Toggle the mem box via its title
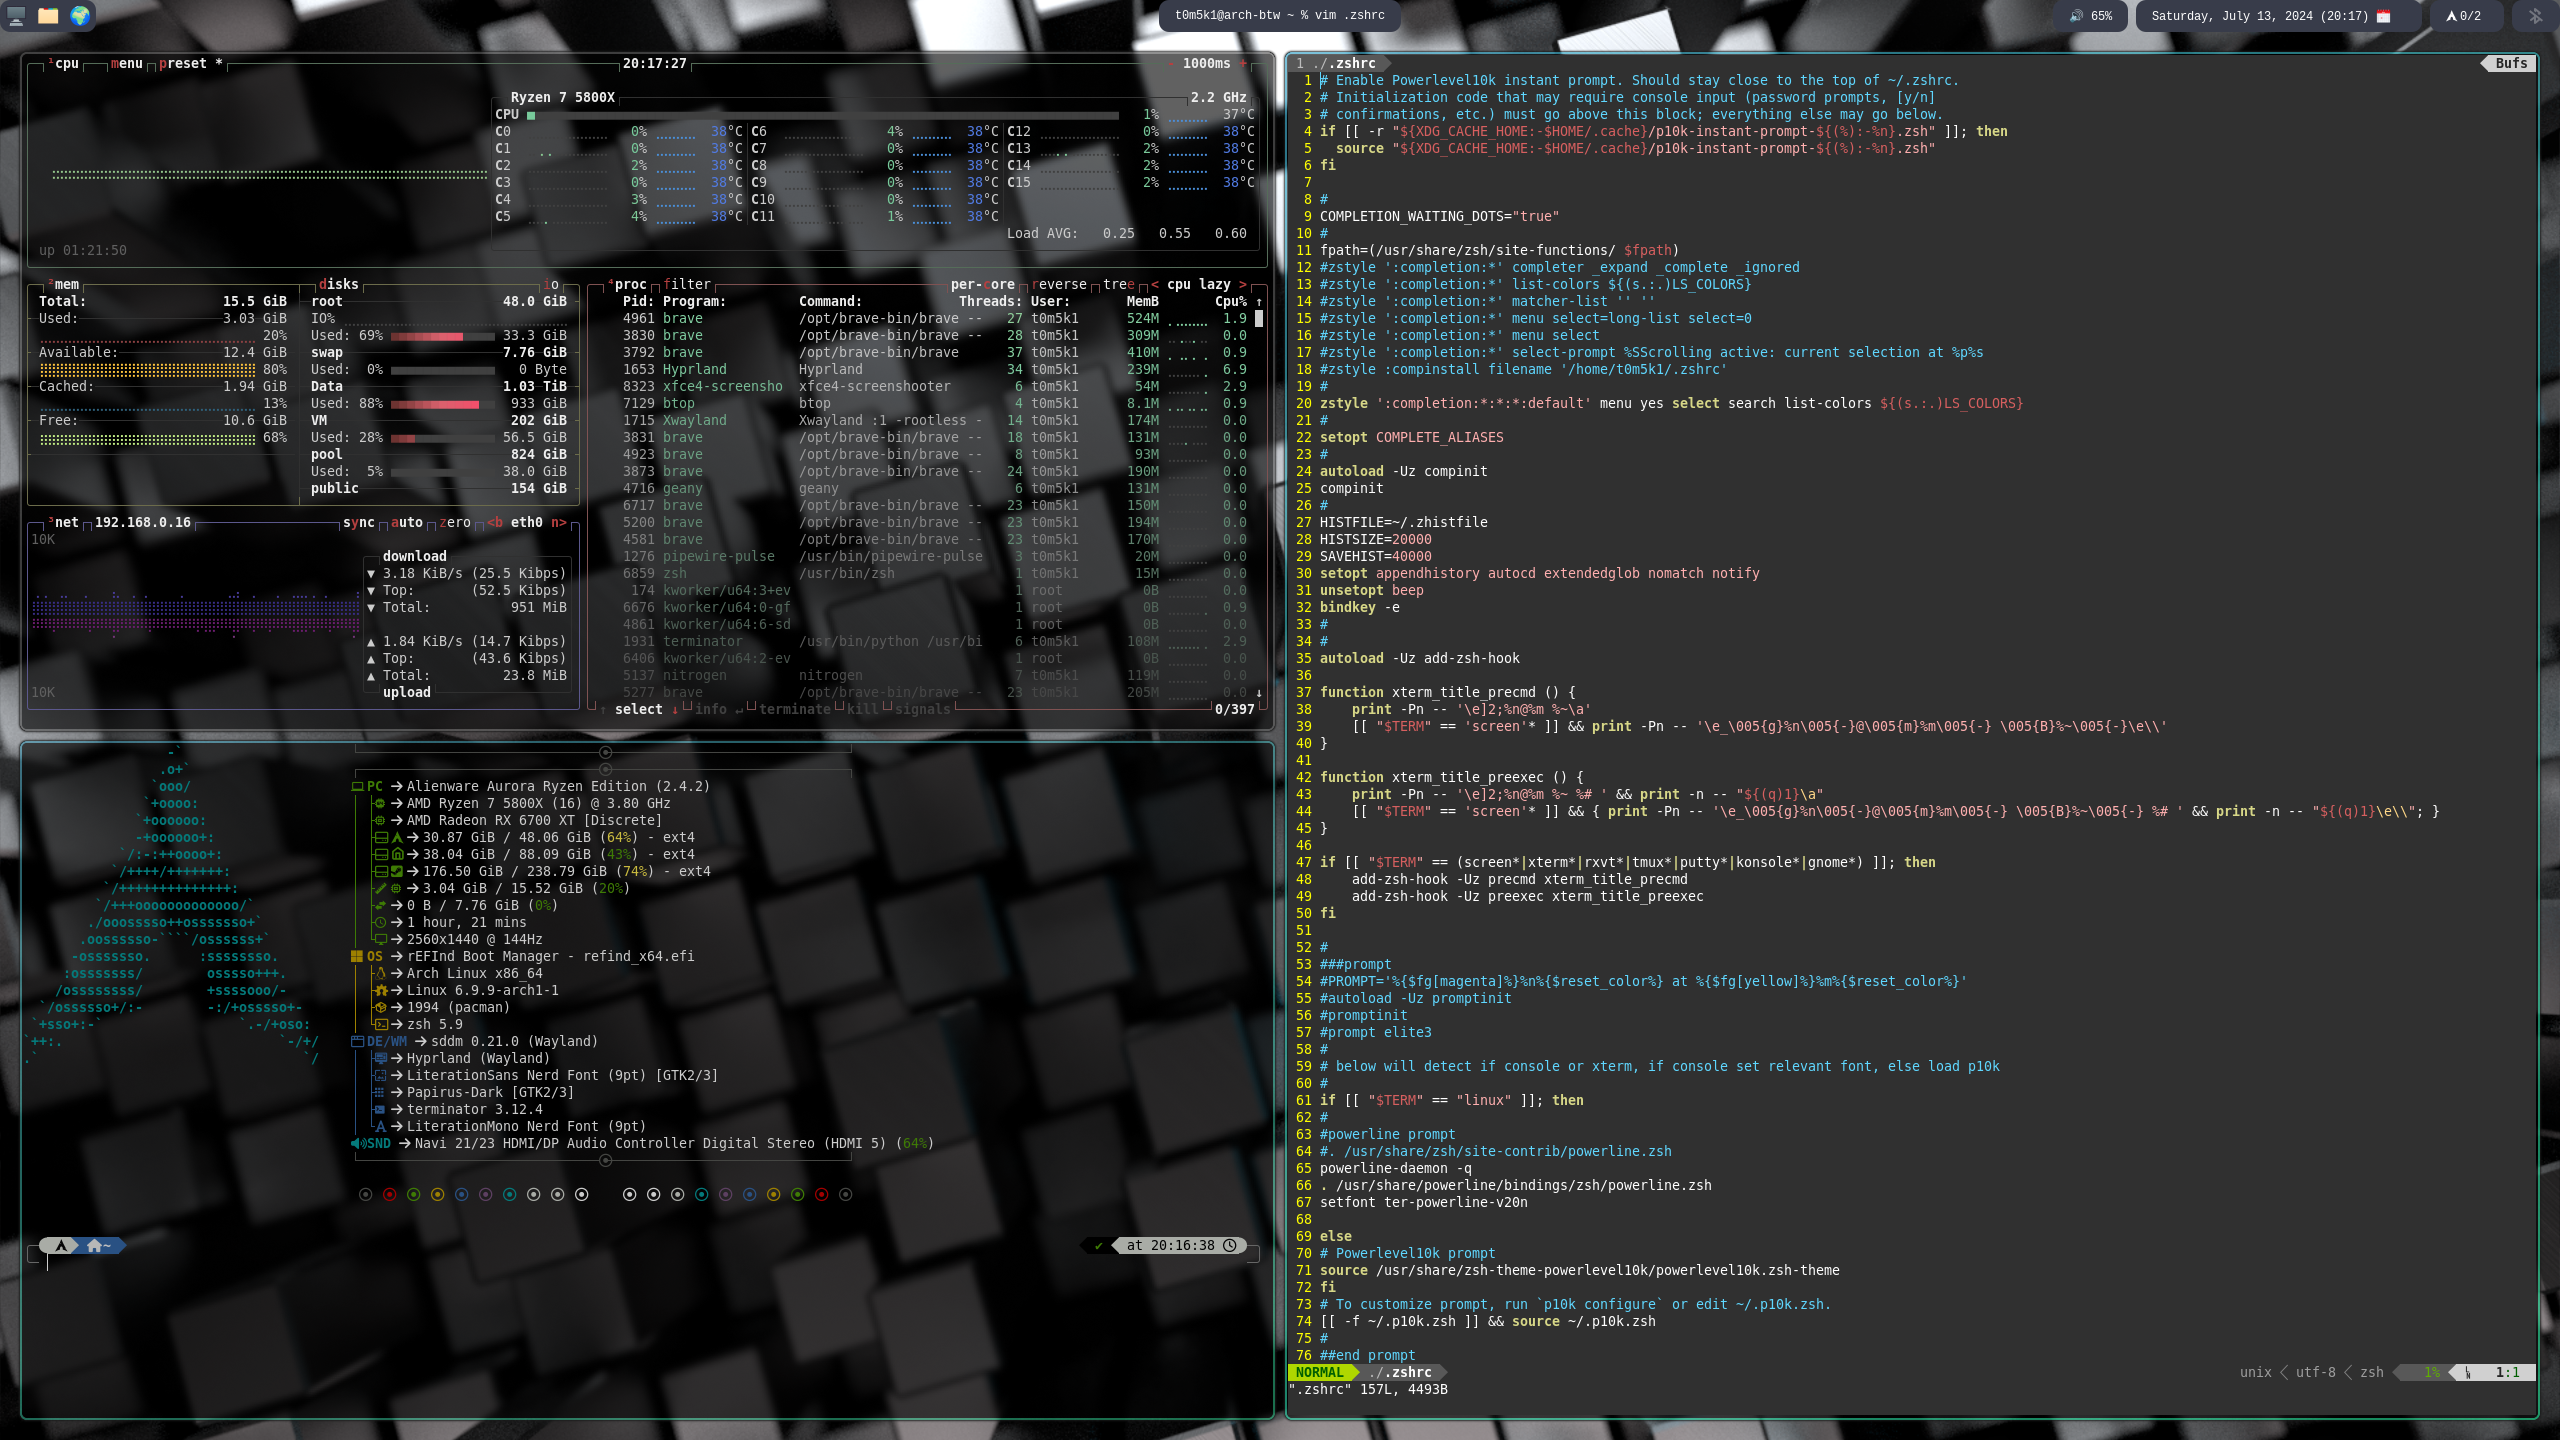The height and width of the screenshot is (1440, 2560). coord(63,284)
